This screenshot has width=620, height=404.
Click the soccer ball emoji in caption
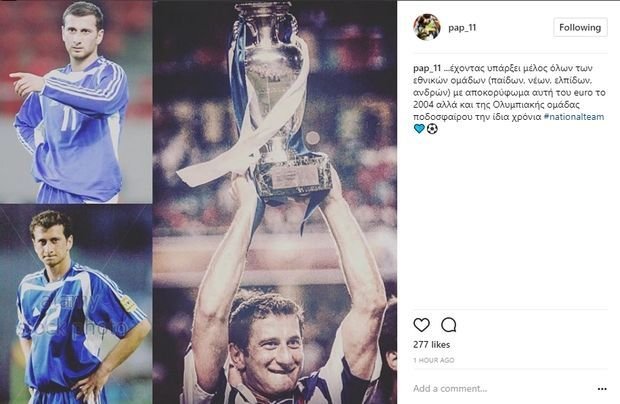(x=432, y=129)
